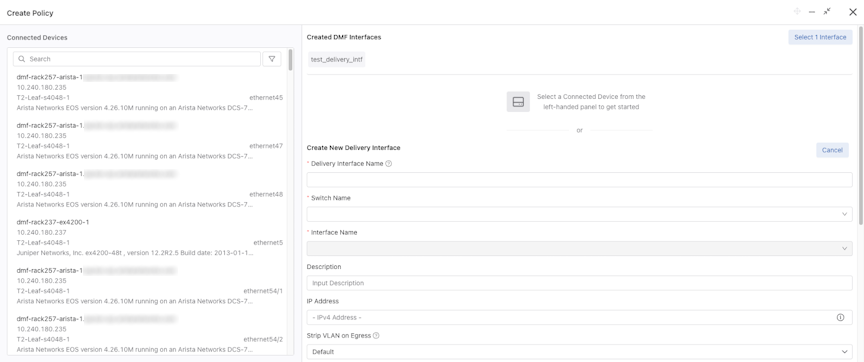
Task: Click the search magnifier icon
Action: (21, 59)
